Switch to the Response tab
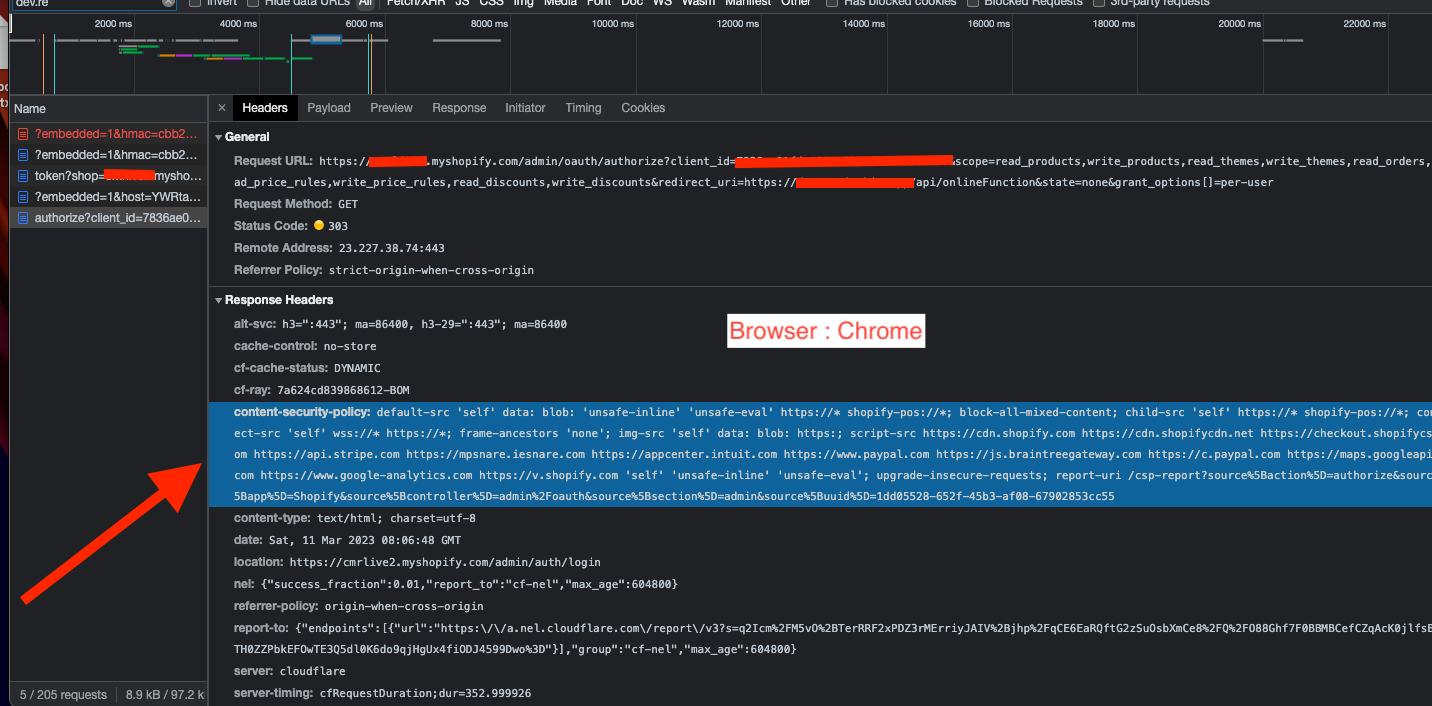This screenshot has height=706, width=1432. [459, 108]
